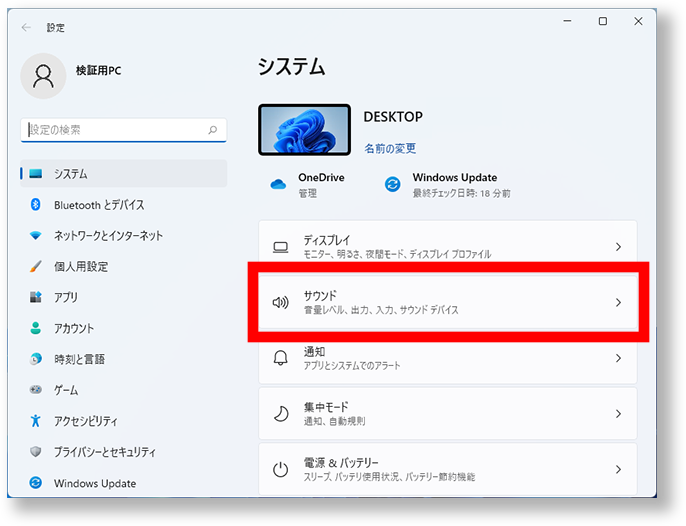Click the focus mode moon icon
Screen dimensions: 686x526
(x=280, y=414)
